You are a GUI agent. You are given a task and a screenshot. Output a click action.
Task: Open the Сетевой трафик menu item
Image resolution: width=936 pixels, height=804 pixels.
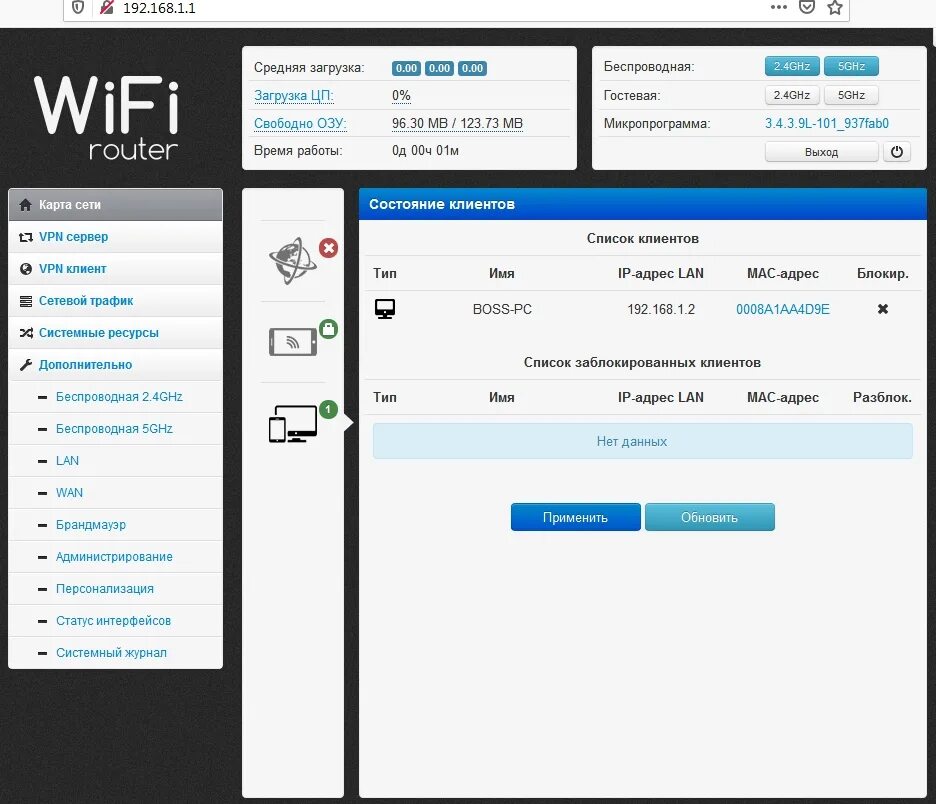[116, 301]
